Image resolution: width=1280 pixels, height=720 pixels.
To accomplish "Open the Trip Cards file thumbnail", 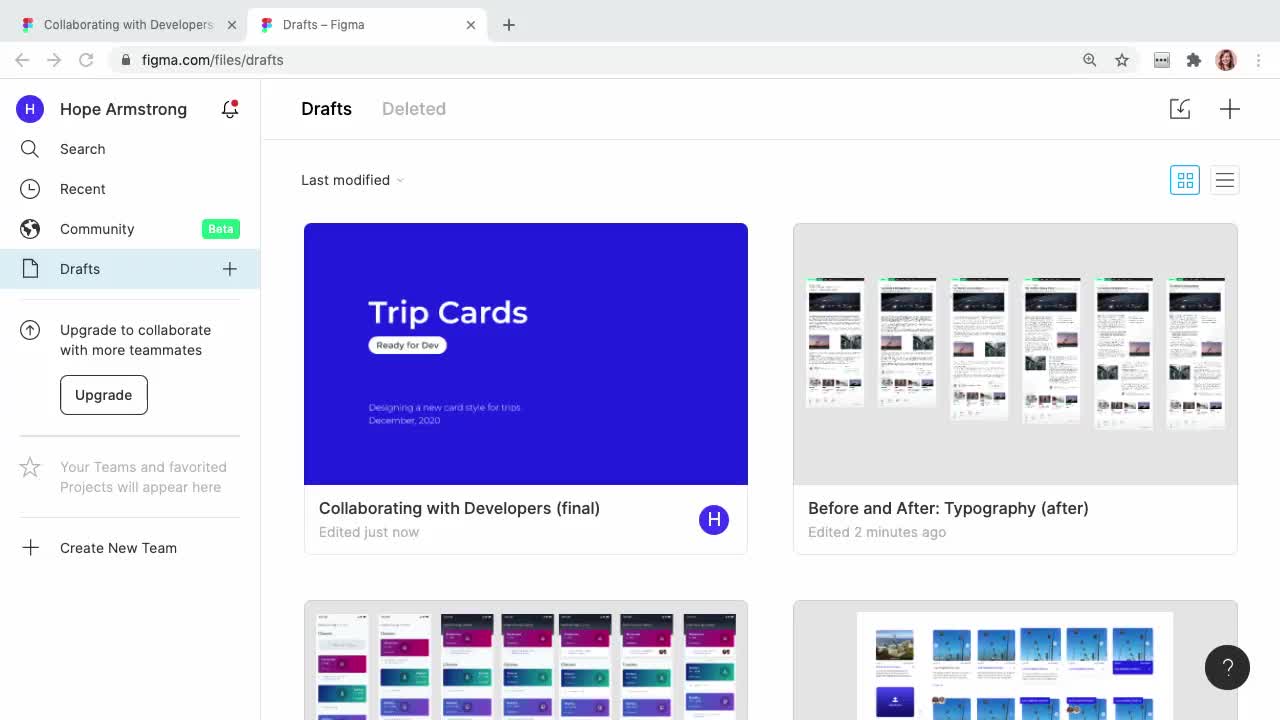I will click(x=526, y=354).
